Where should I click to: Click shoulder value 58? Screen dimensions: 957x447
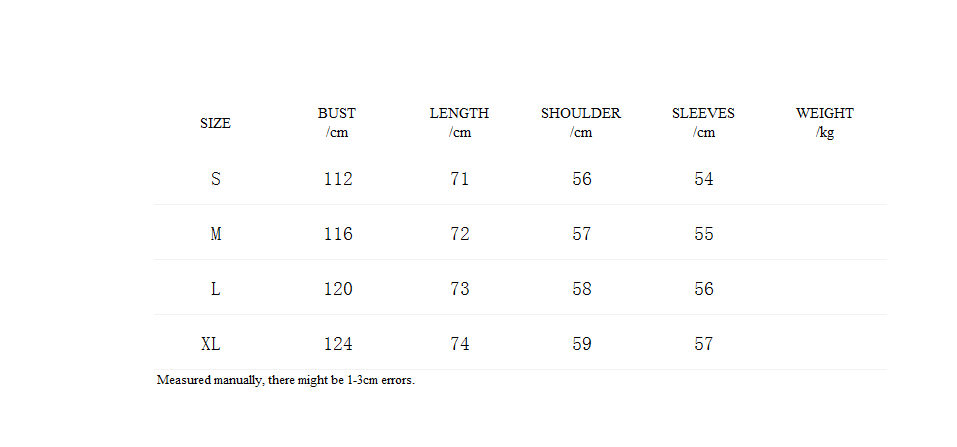click(582, 289)
